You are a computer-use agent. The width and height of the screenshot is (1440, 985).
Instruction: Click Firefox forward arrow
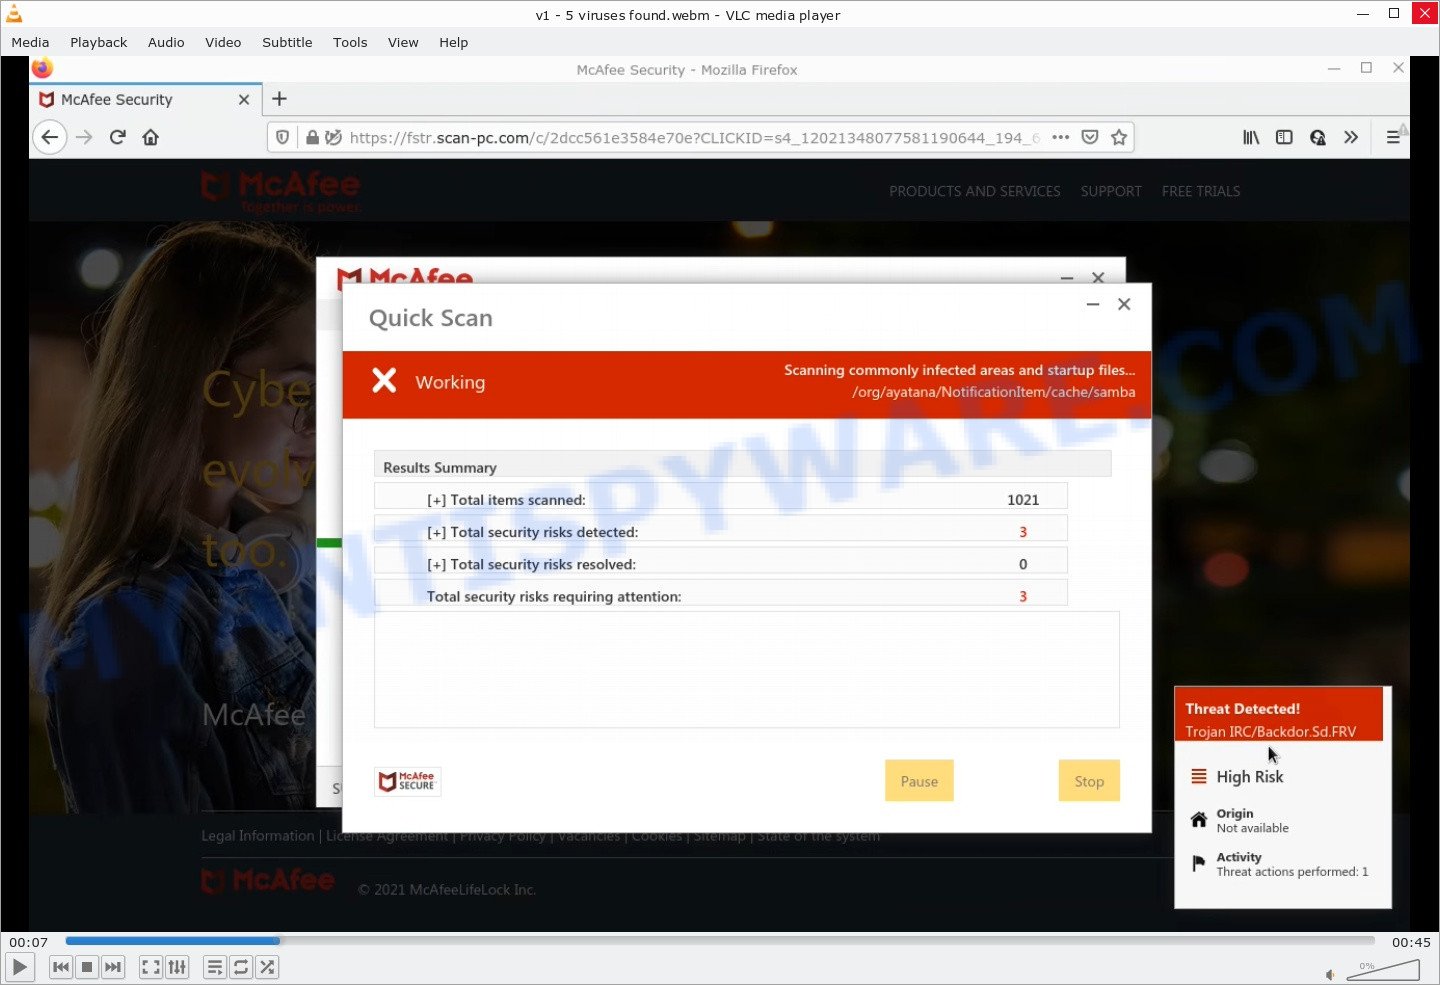coord(84,137)
